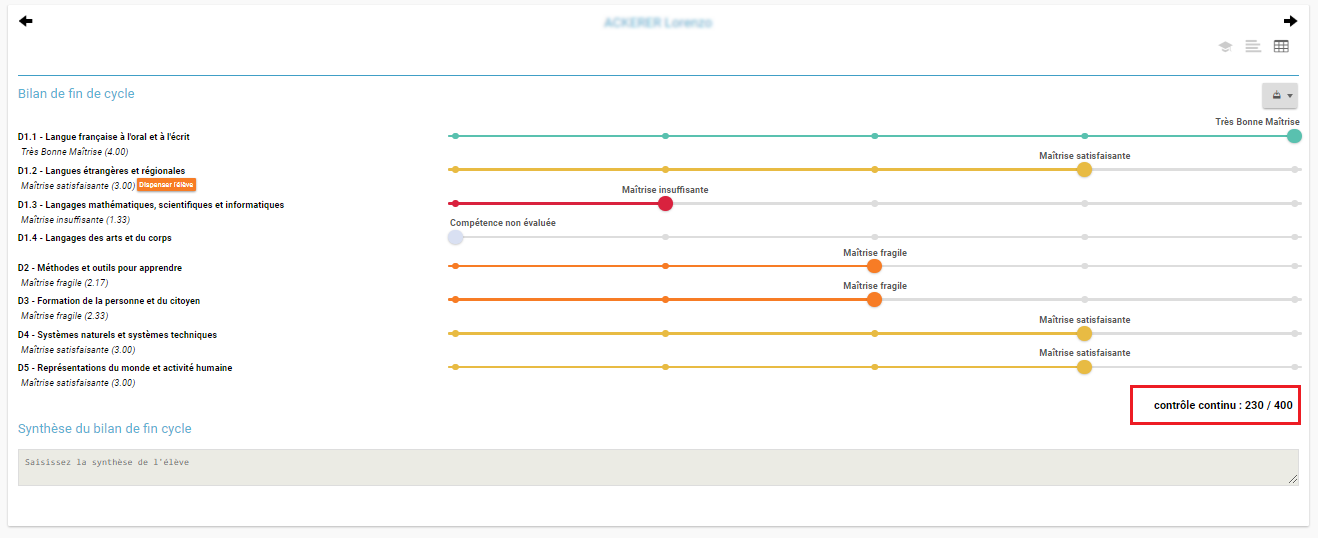Click the D3 Maîtrise fragile slider handle

(874, 300)
